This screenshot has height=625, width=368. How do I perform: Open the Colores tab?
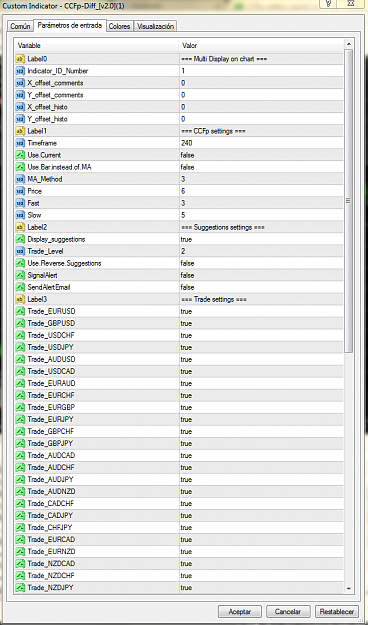point(120,26)
